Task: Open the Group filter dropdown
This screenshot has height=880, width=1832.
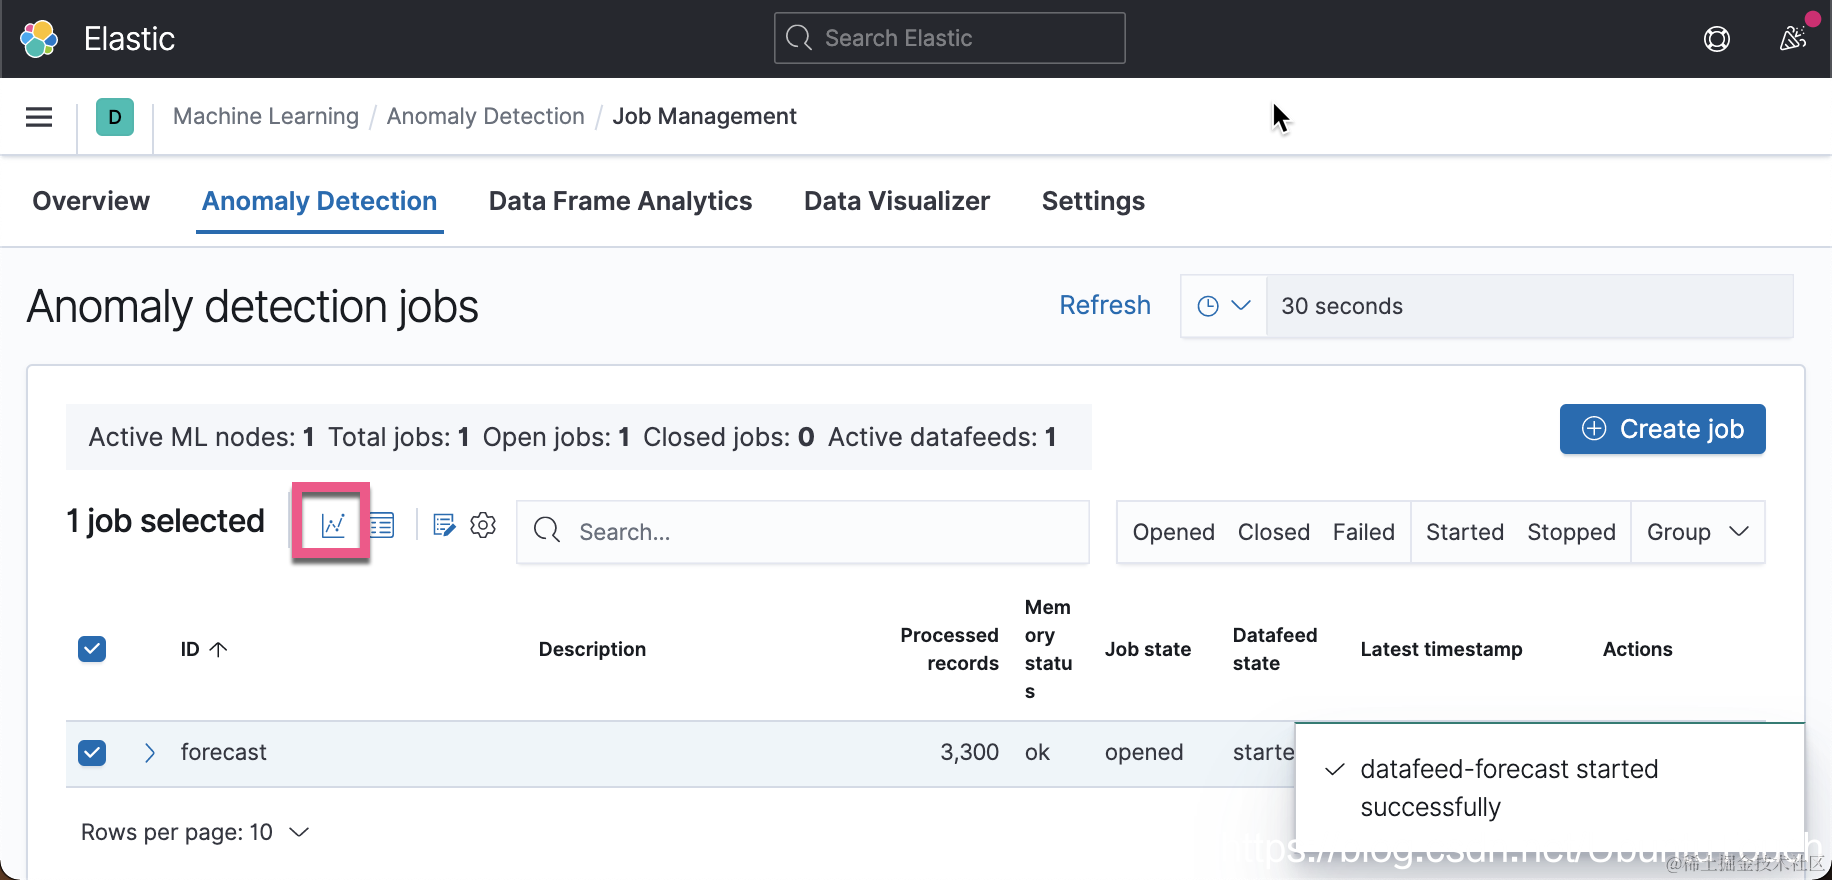Action: pos(1697,532)
